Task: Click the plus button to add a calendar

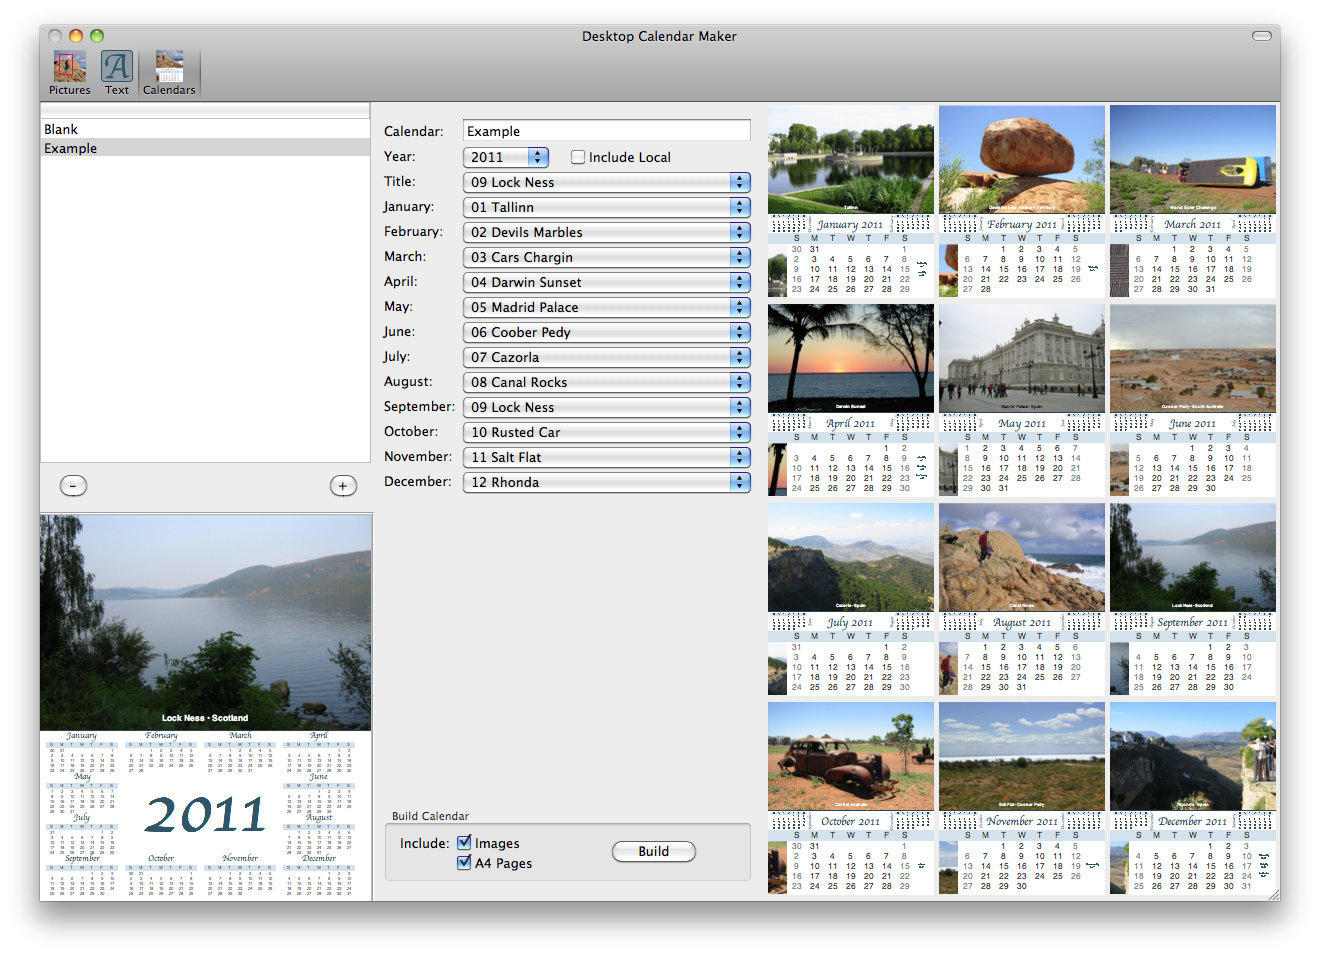Action: tap(343, 485)
